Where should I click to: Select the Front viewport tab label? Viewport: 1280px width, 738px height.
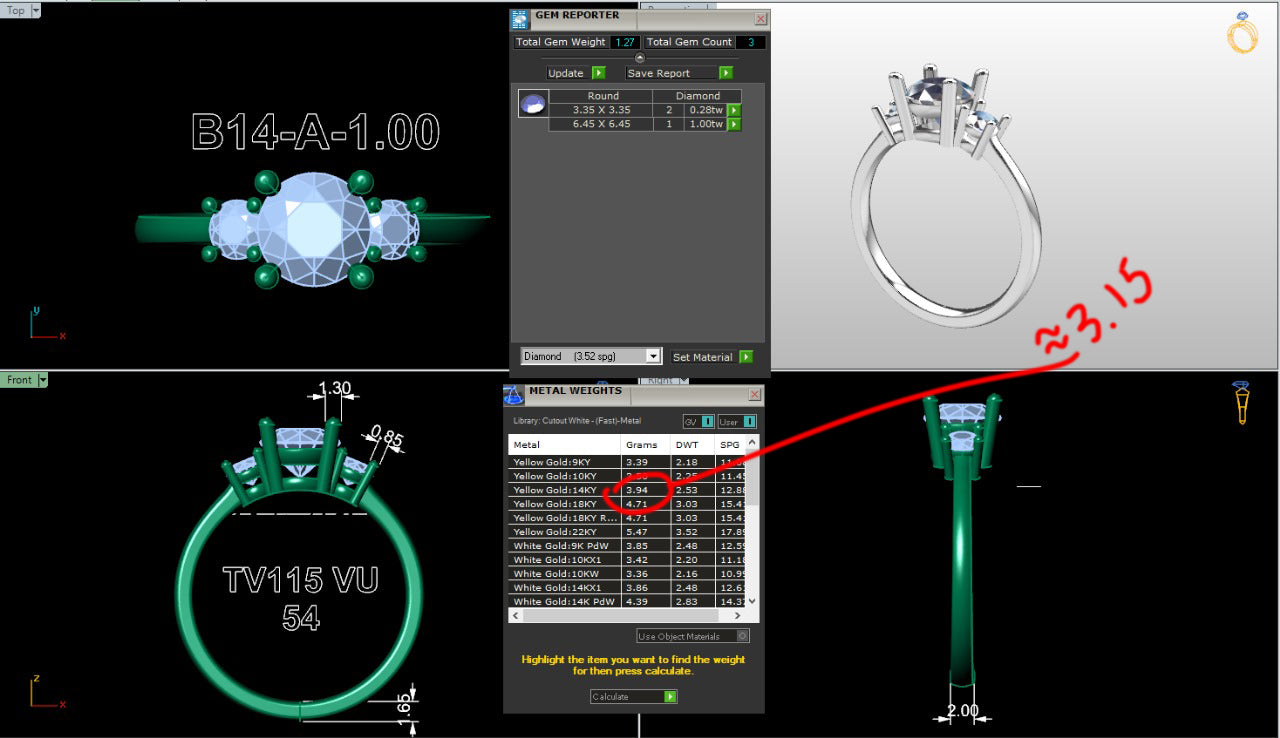point(19,380)
